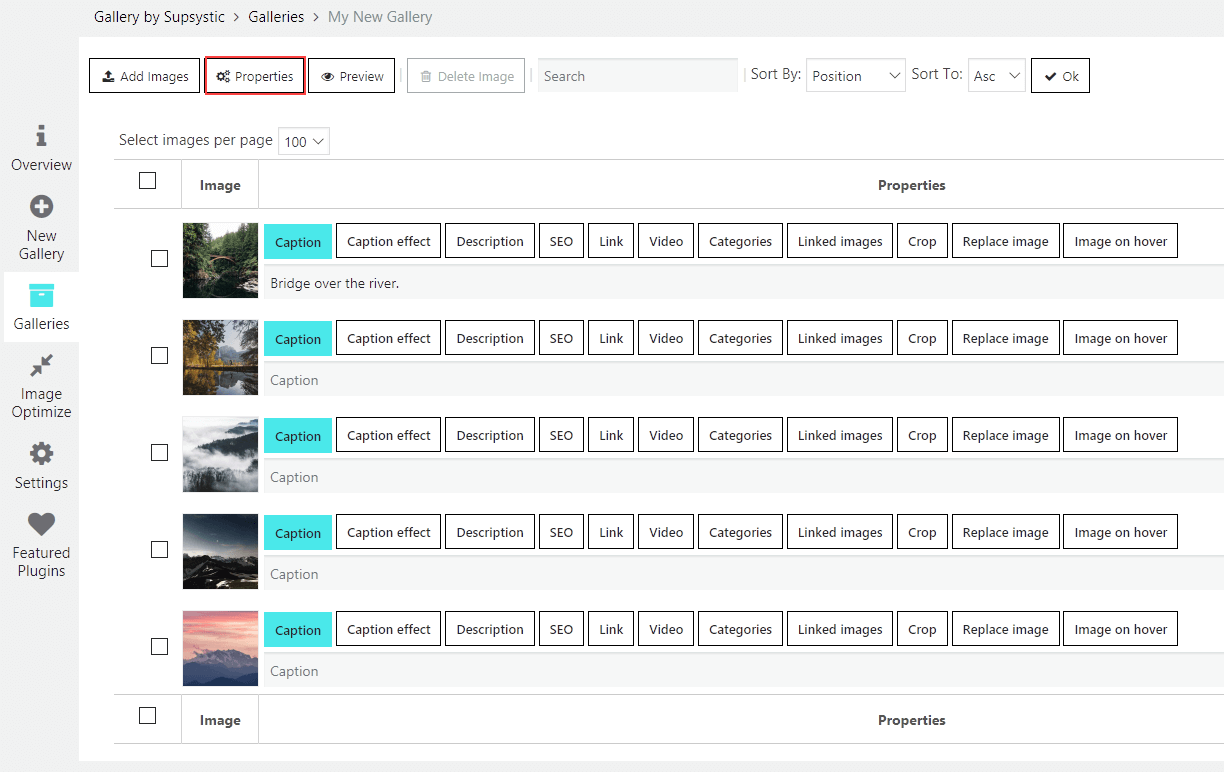This screenshot has width=1224, height=772.
Task: Check the pink sunset mountain row checkbox
Action: 159,647
